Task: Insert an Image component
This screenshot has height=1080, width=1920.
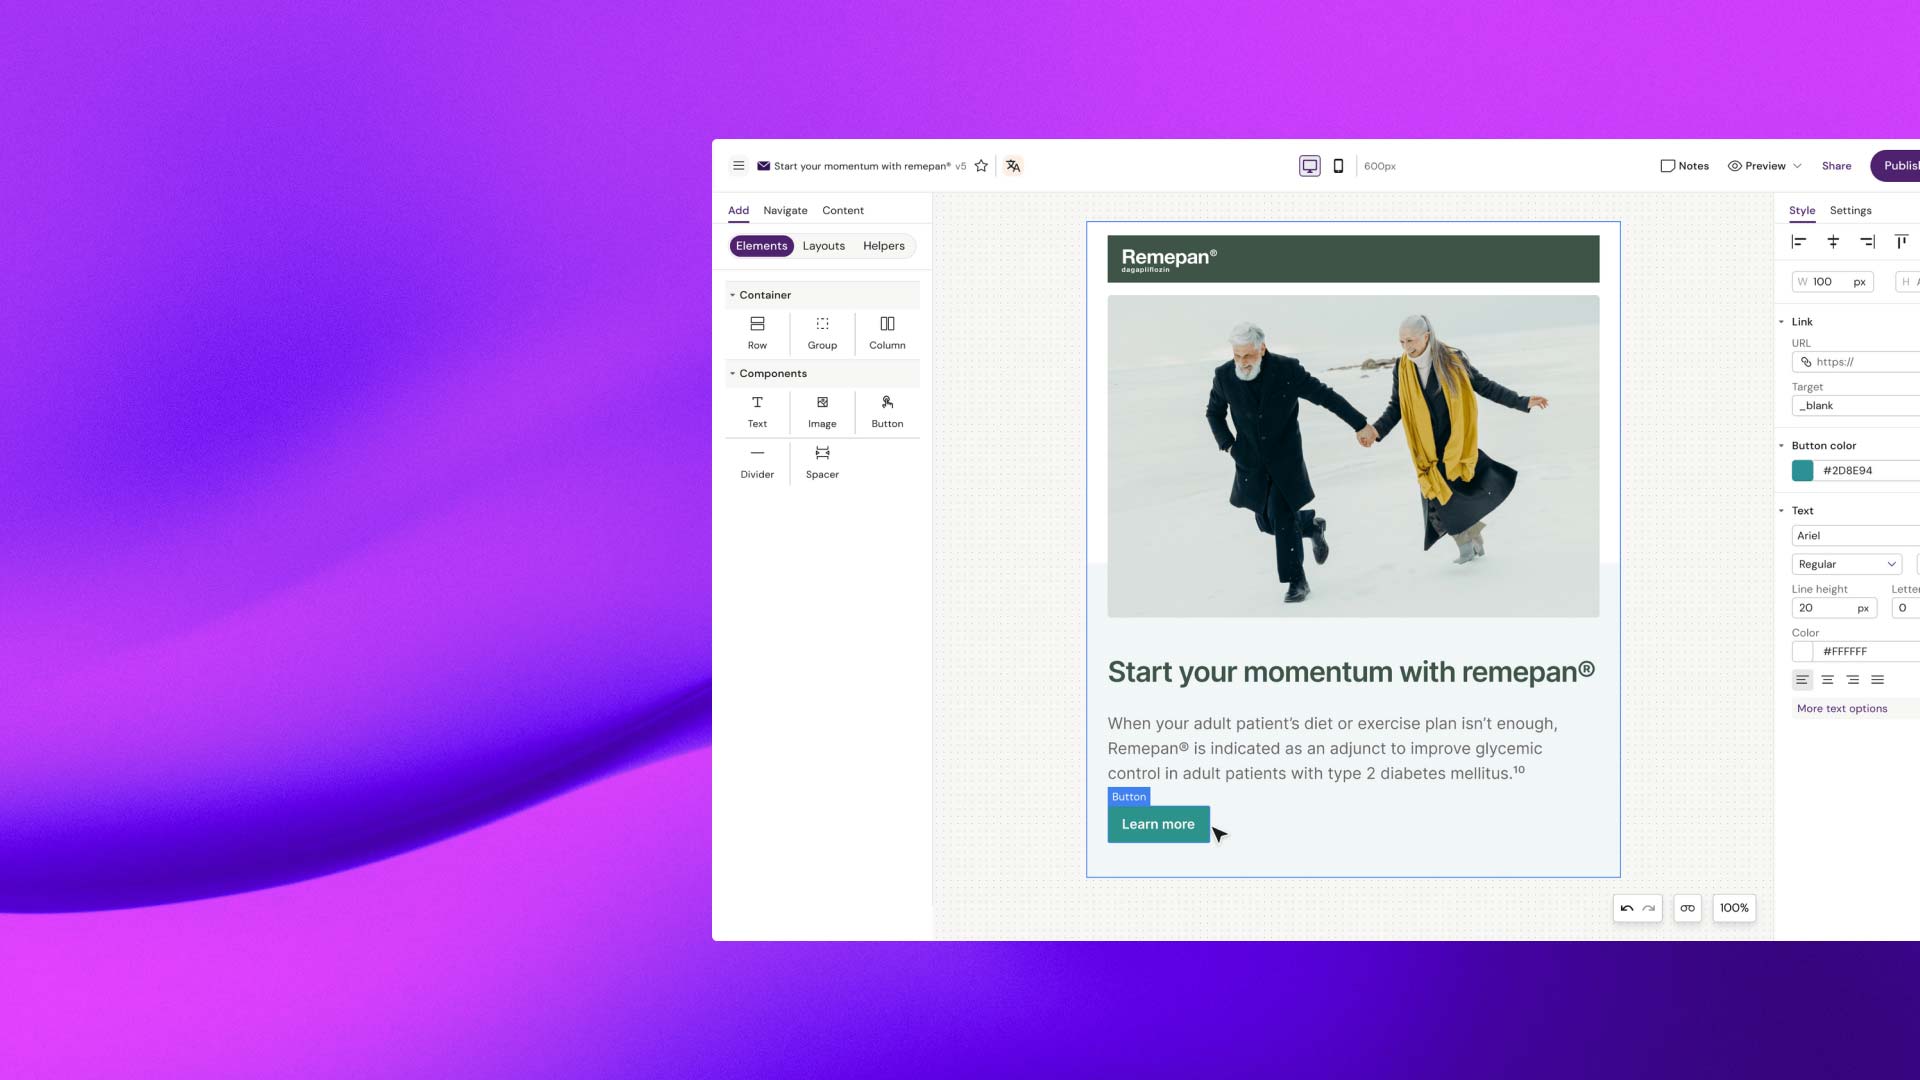Action: [822, 411]
